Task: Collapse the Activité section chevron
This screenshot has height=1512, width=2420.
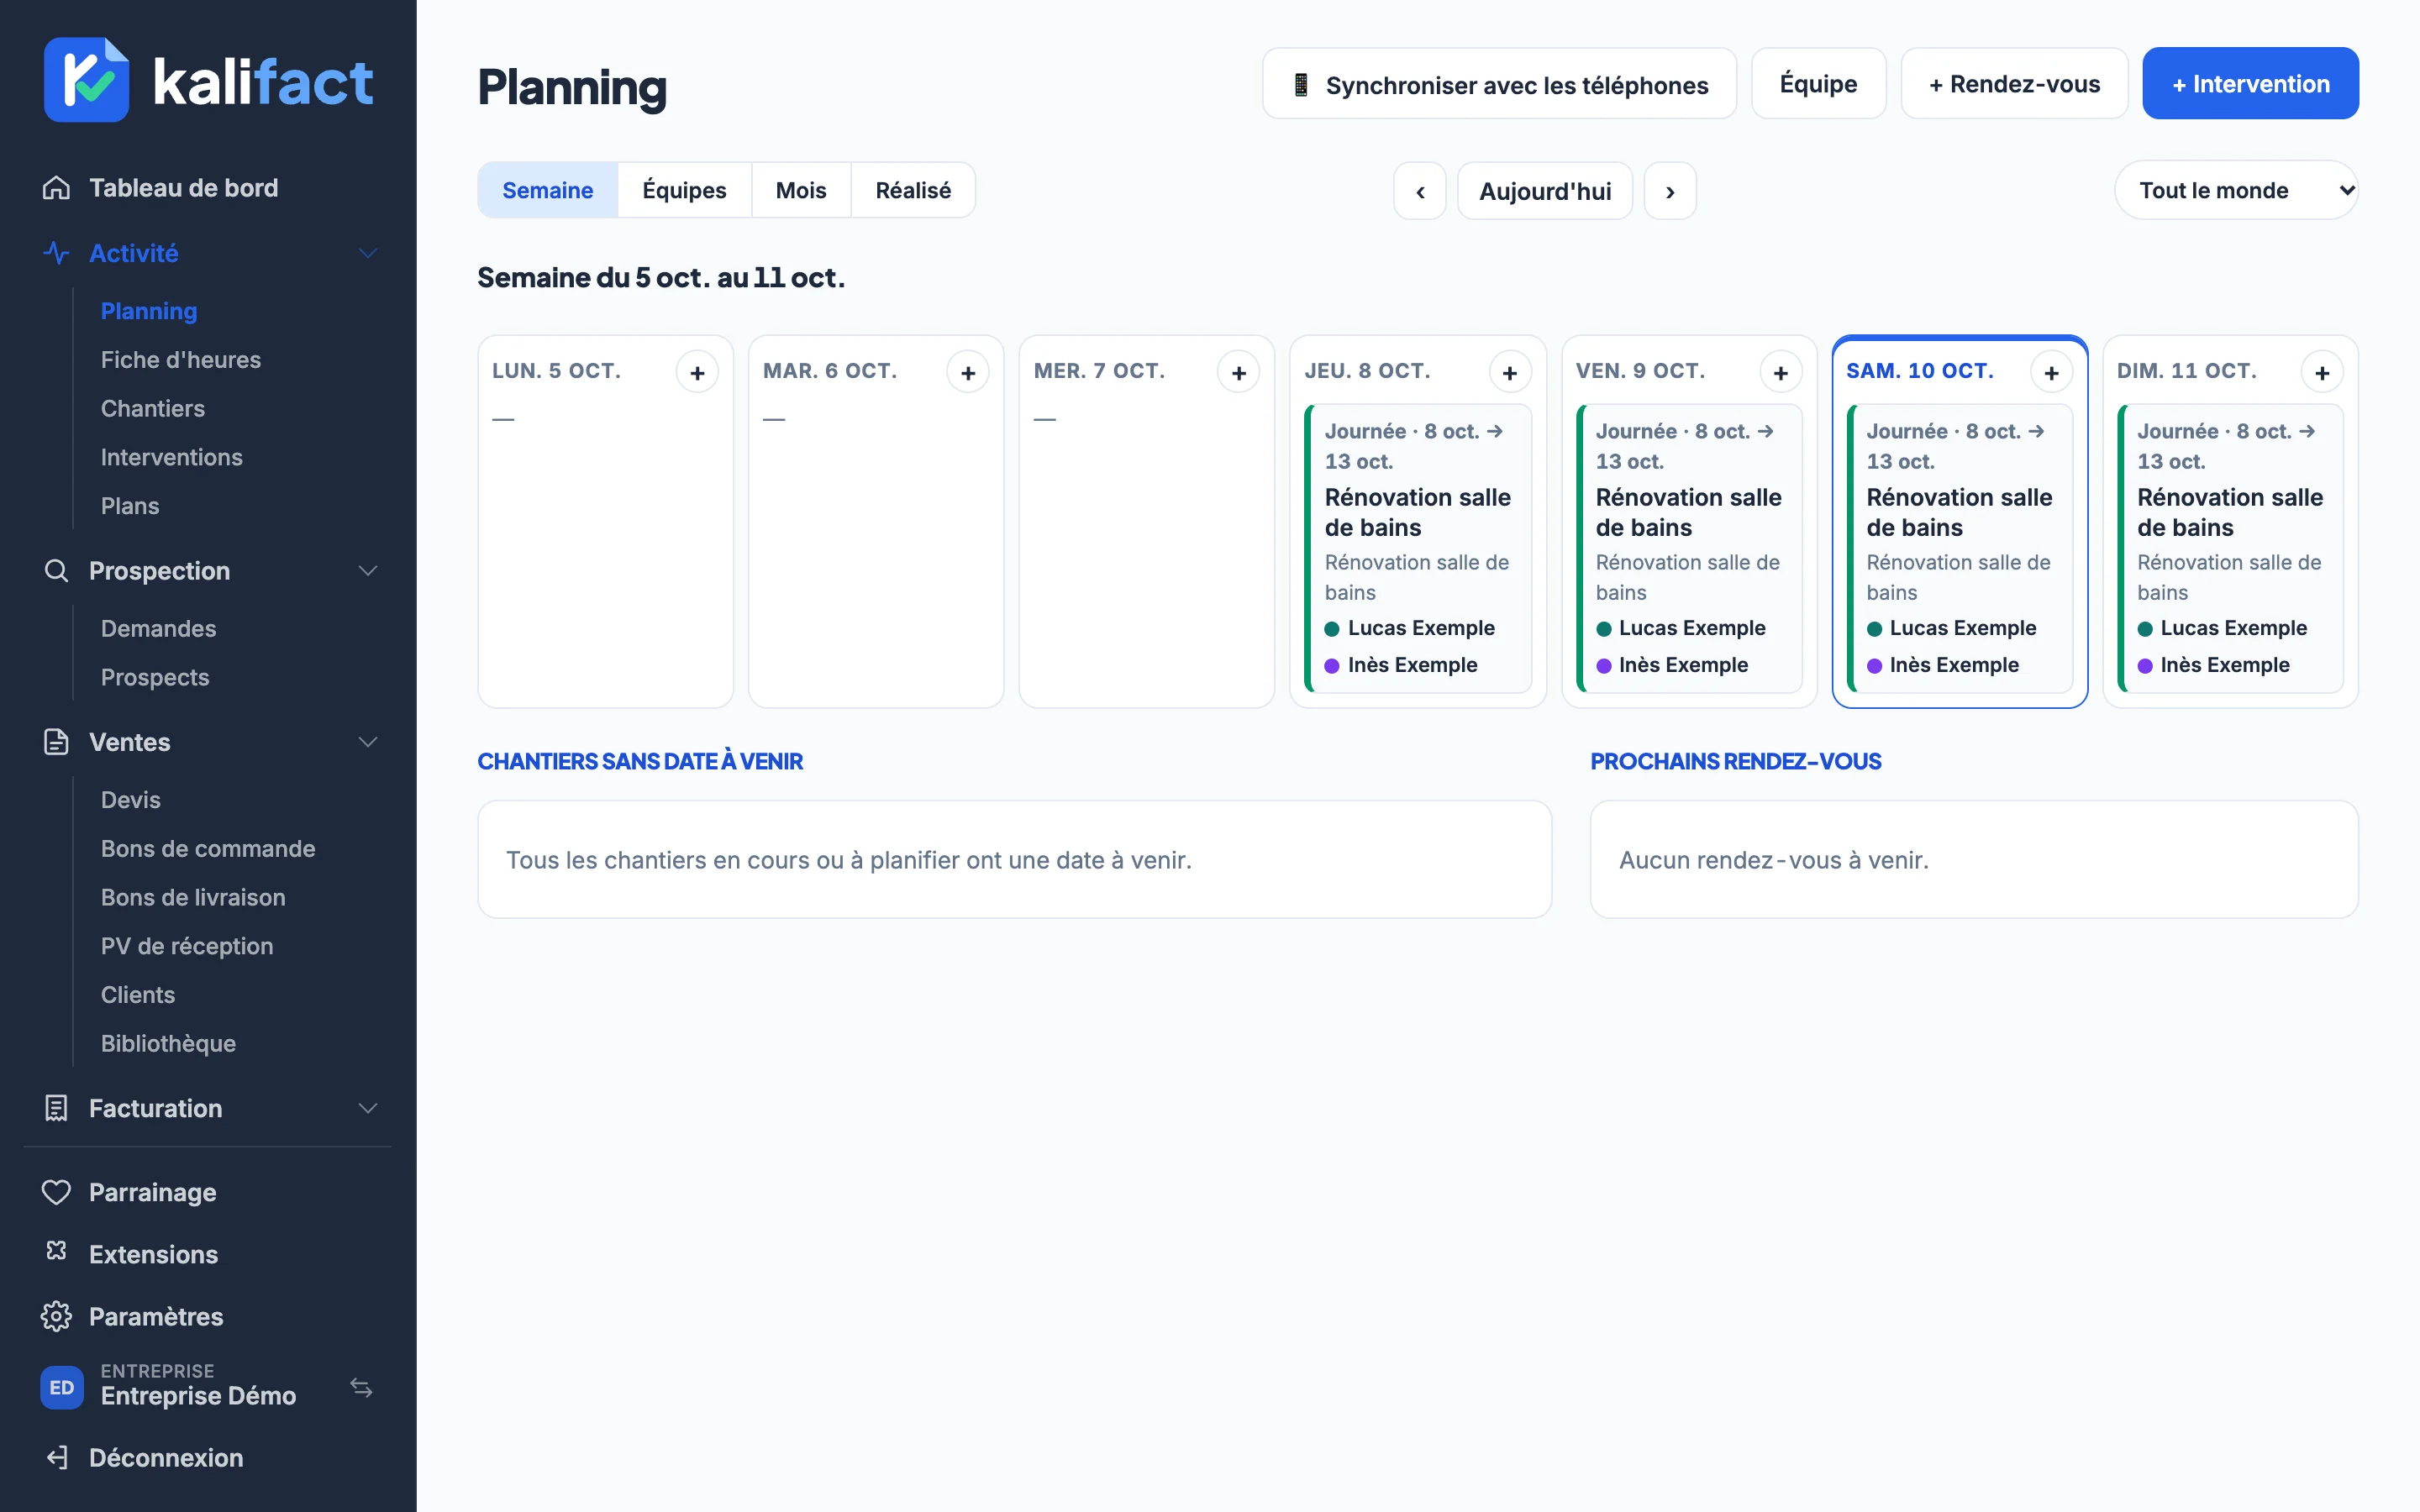Action: coord(368,253)
